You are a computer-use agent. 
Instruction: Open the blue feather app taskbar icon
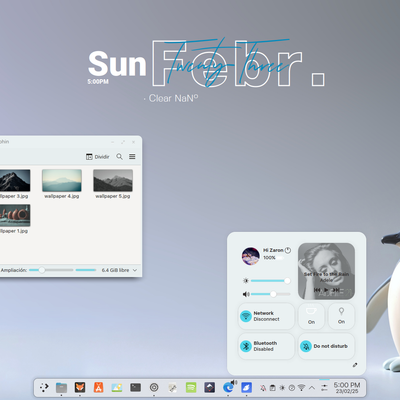[246, 387]
